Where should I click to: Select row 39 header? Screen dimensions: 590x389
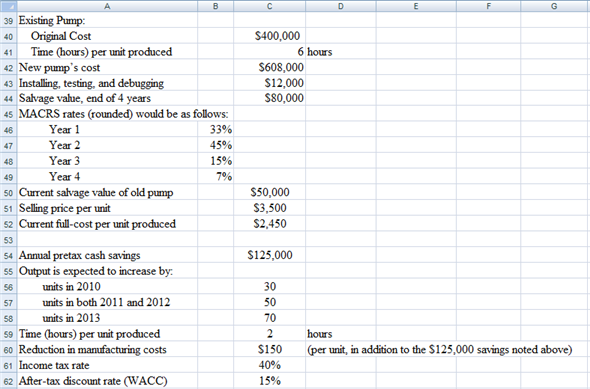(x=8, y=20)
